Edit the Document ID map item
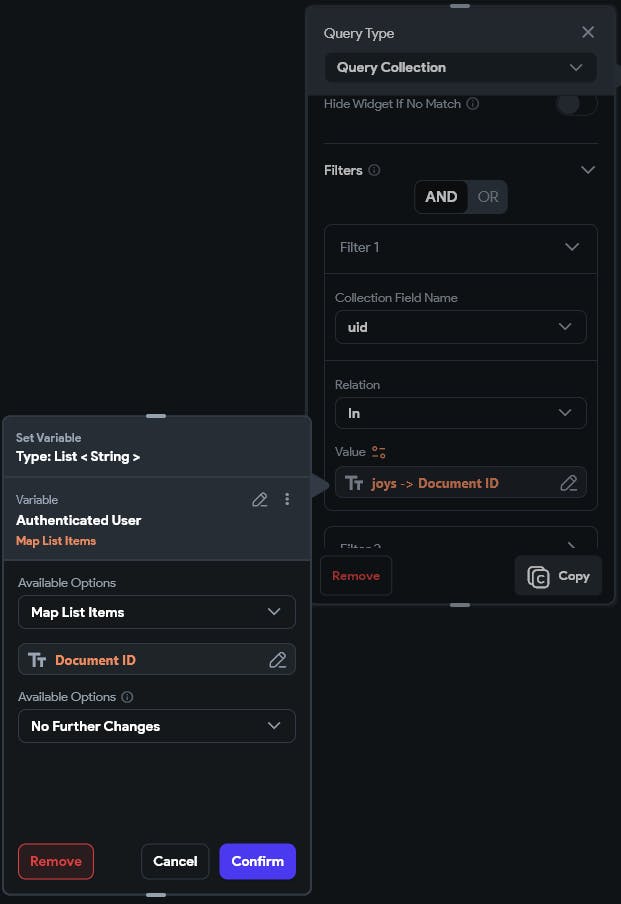 pyautogui.click(x=278, y=660)
